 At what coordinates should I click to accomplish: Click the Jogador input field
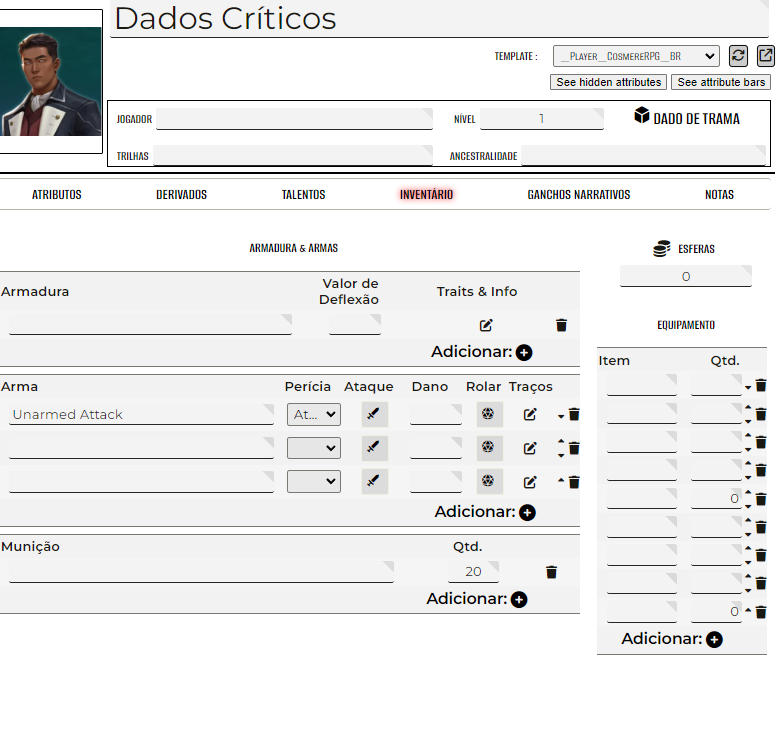[x=294, y=119]
